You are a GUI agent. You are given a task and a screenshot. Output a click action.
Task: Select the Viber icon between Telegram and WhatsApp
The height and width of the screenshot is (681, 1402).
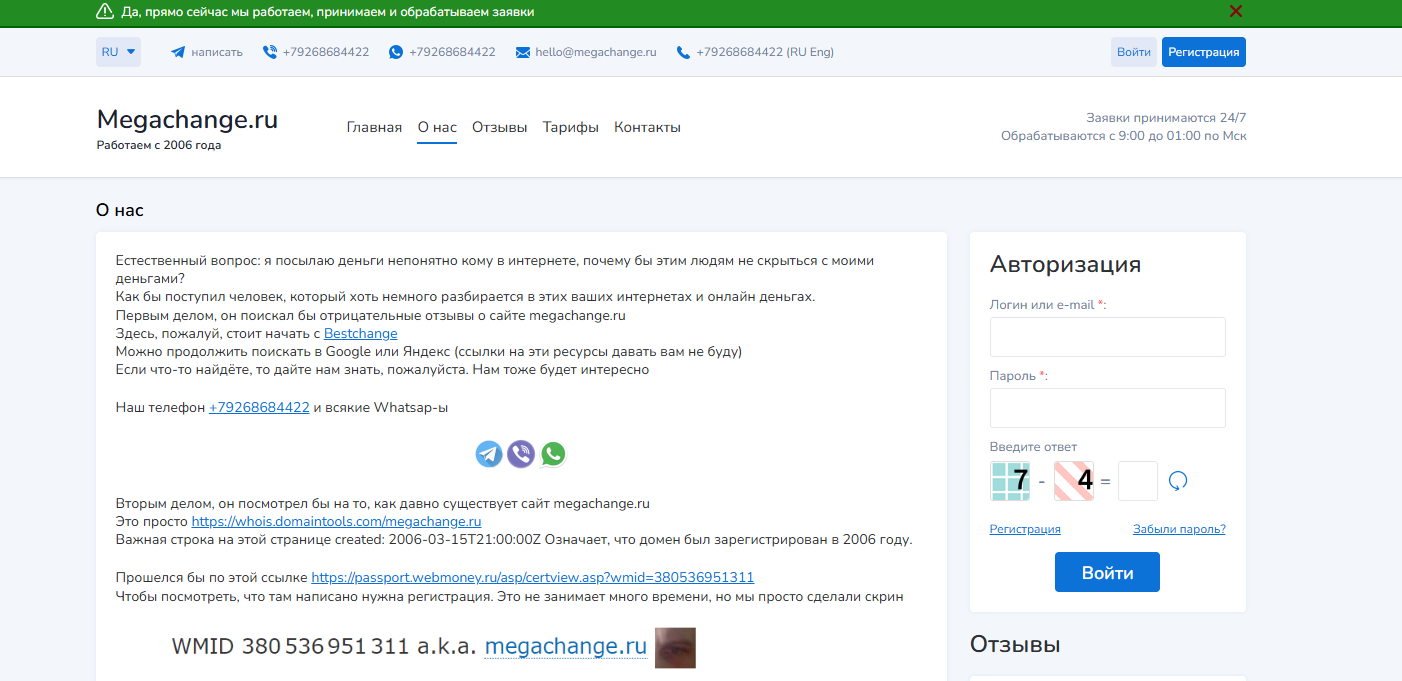520,454
